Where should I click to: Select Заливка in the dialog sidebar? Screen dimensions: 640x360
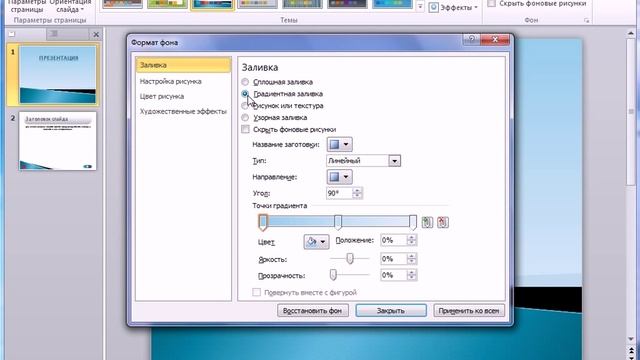(183, 65)
